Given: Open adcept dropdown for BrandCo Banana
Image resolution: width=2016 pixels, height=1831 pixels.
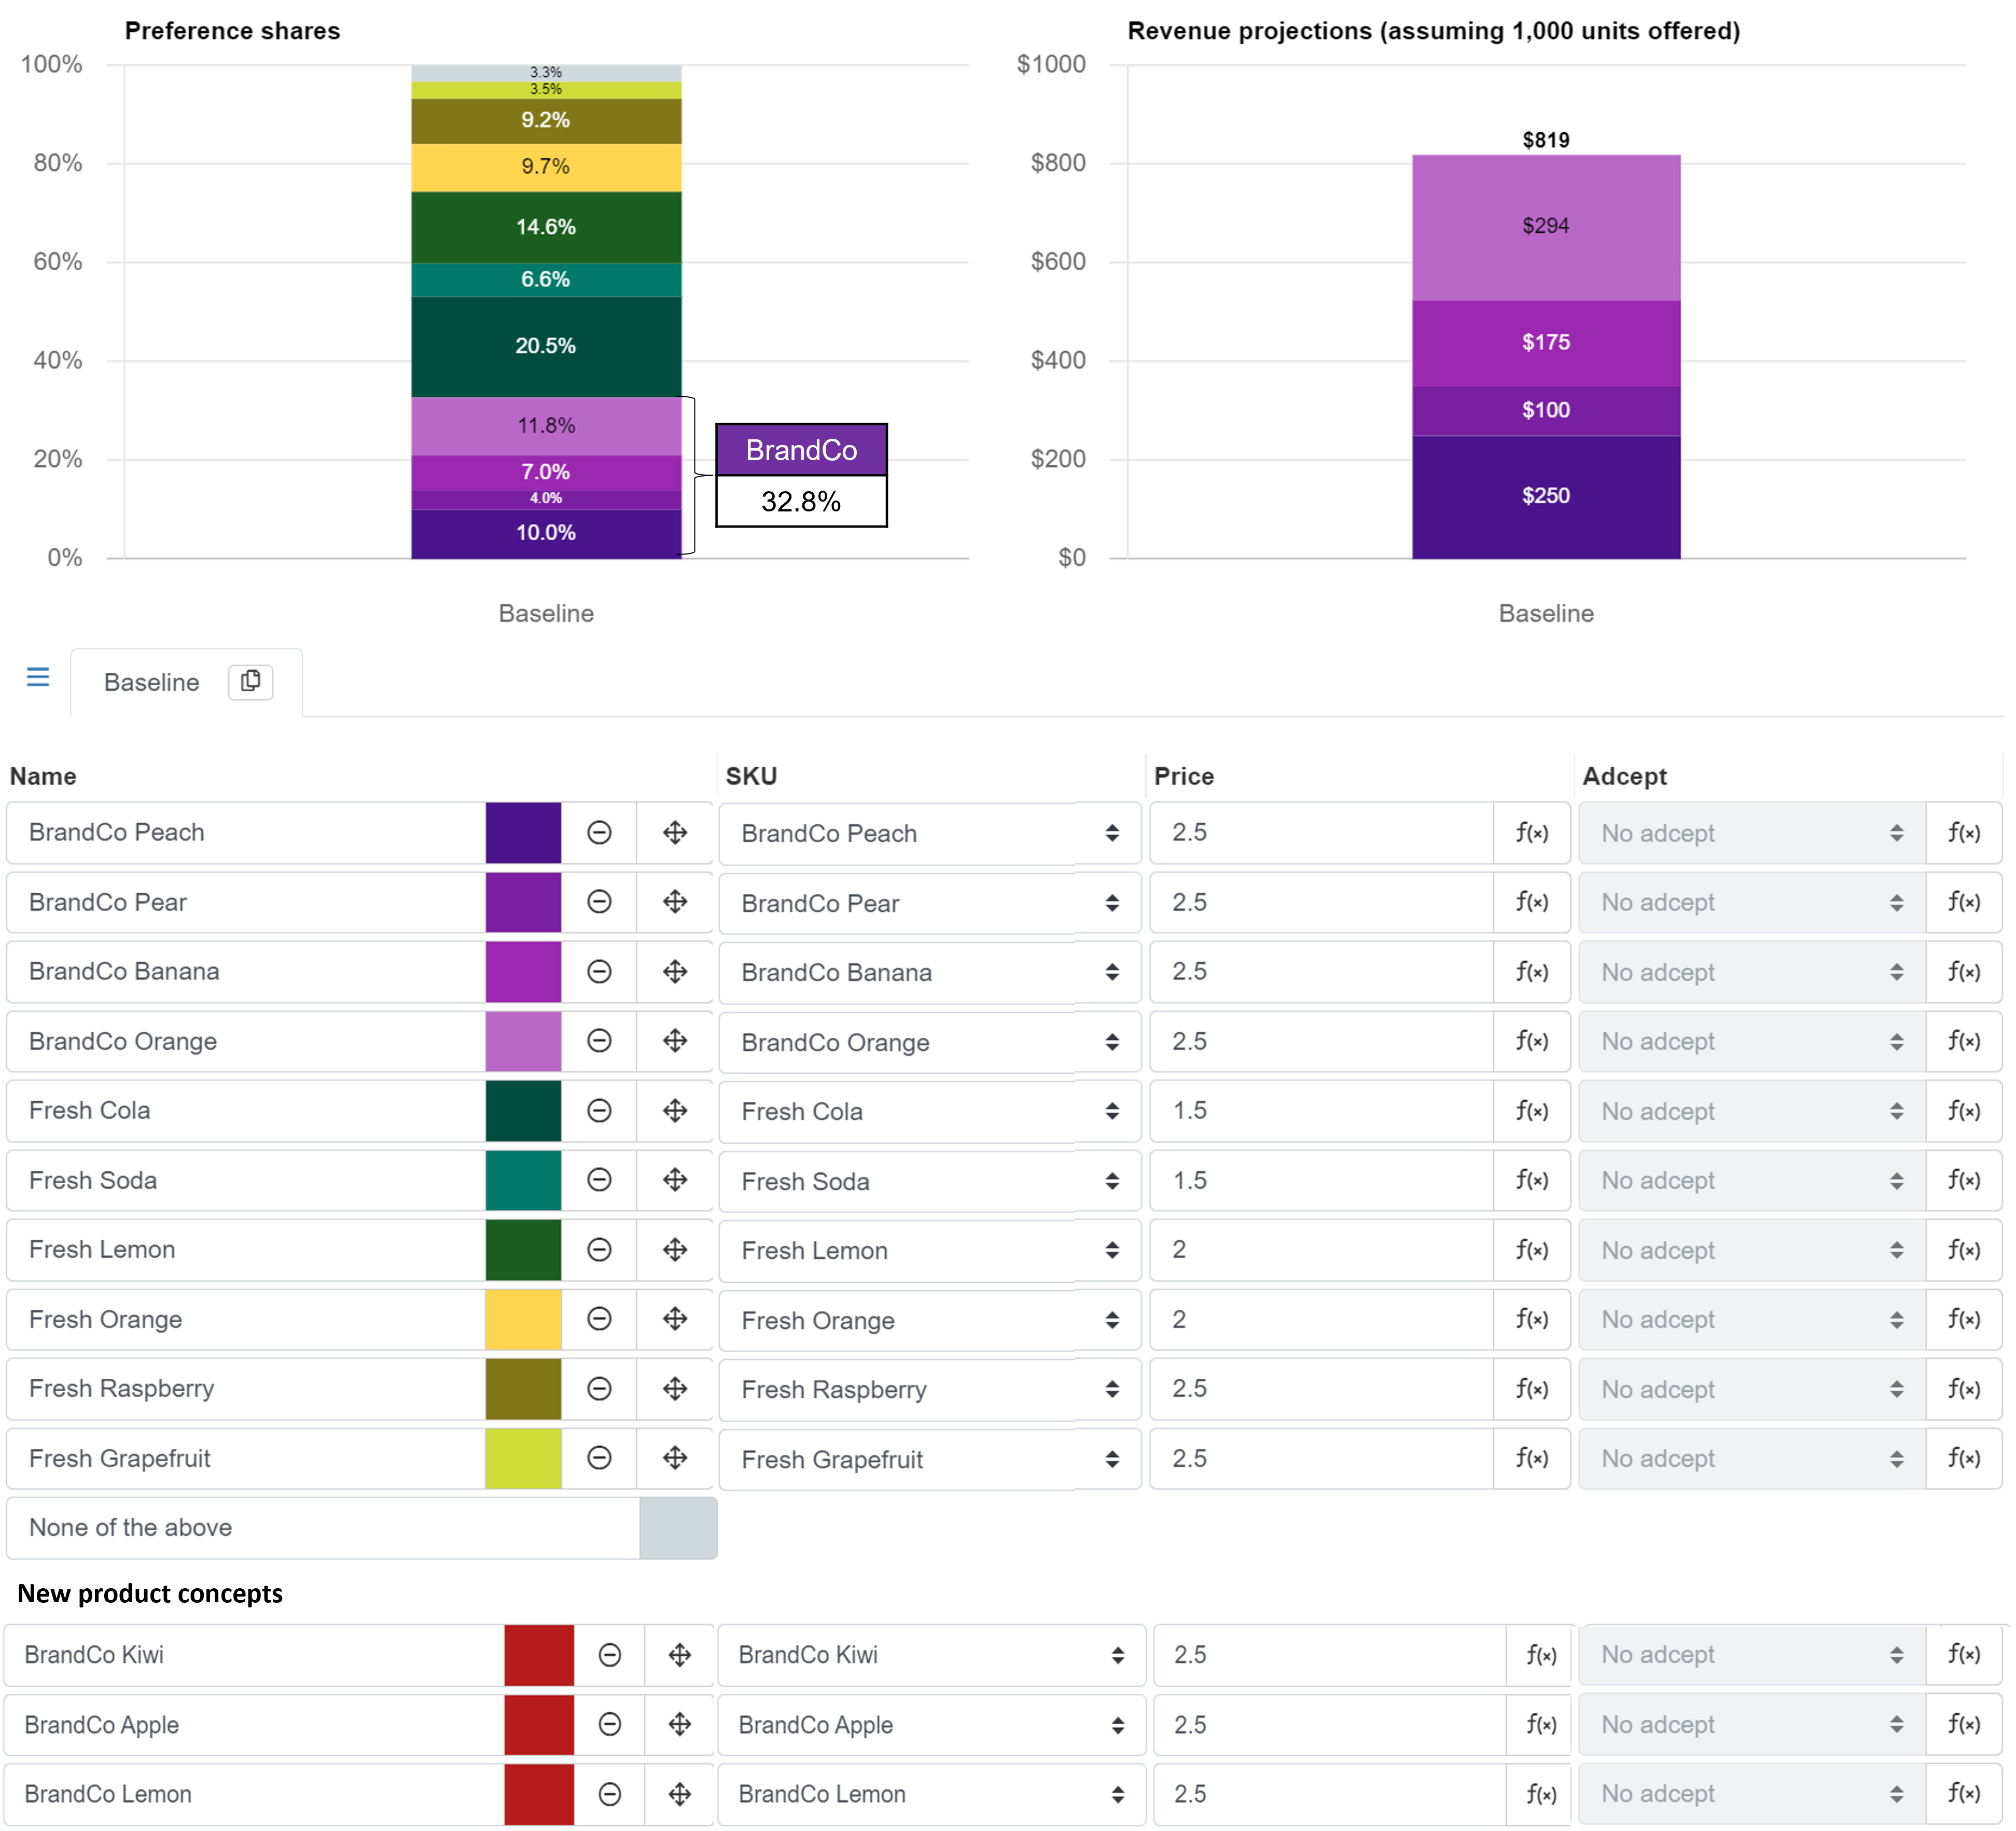Looking at the screenshot, I should 1753,972.
